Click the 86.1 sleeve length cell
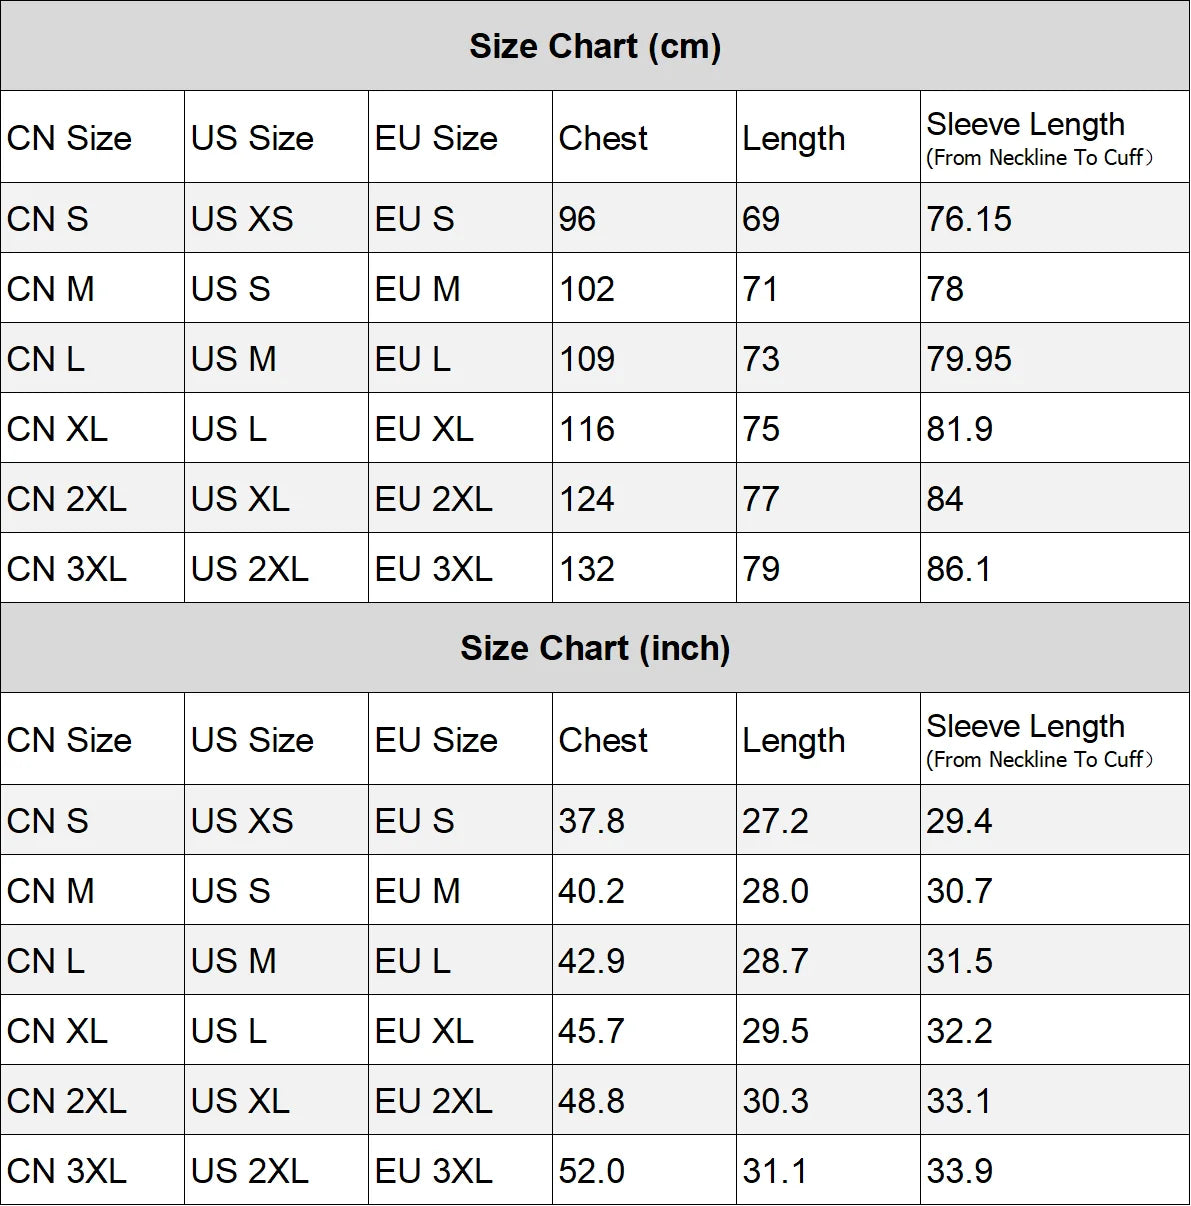The width and height of the screenshot is (1191, 1206). point(959,569)
